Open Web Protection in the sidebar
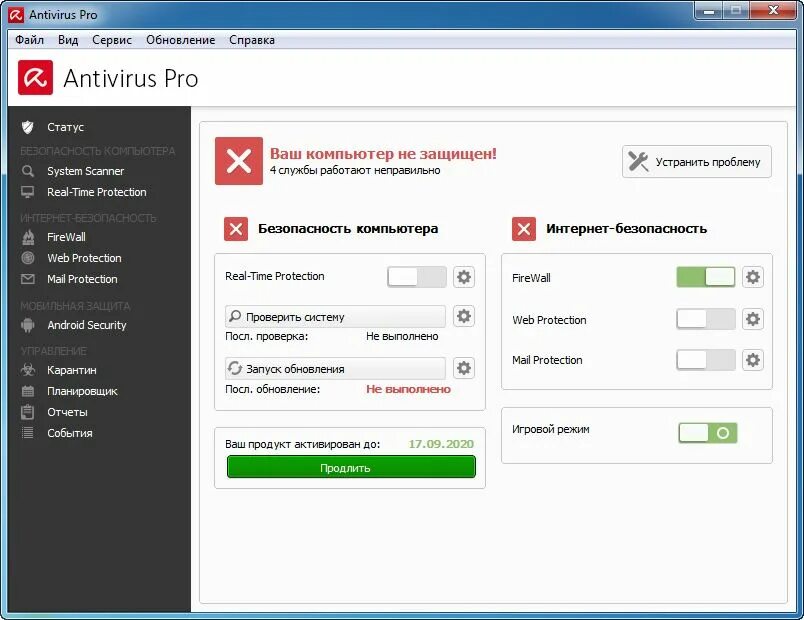The width and height of the screenshot is (804, 620). coord(84,258)
